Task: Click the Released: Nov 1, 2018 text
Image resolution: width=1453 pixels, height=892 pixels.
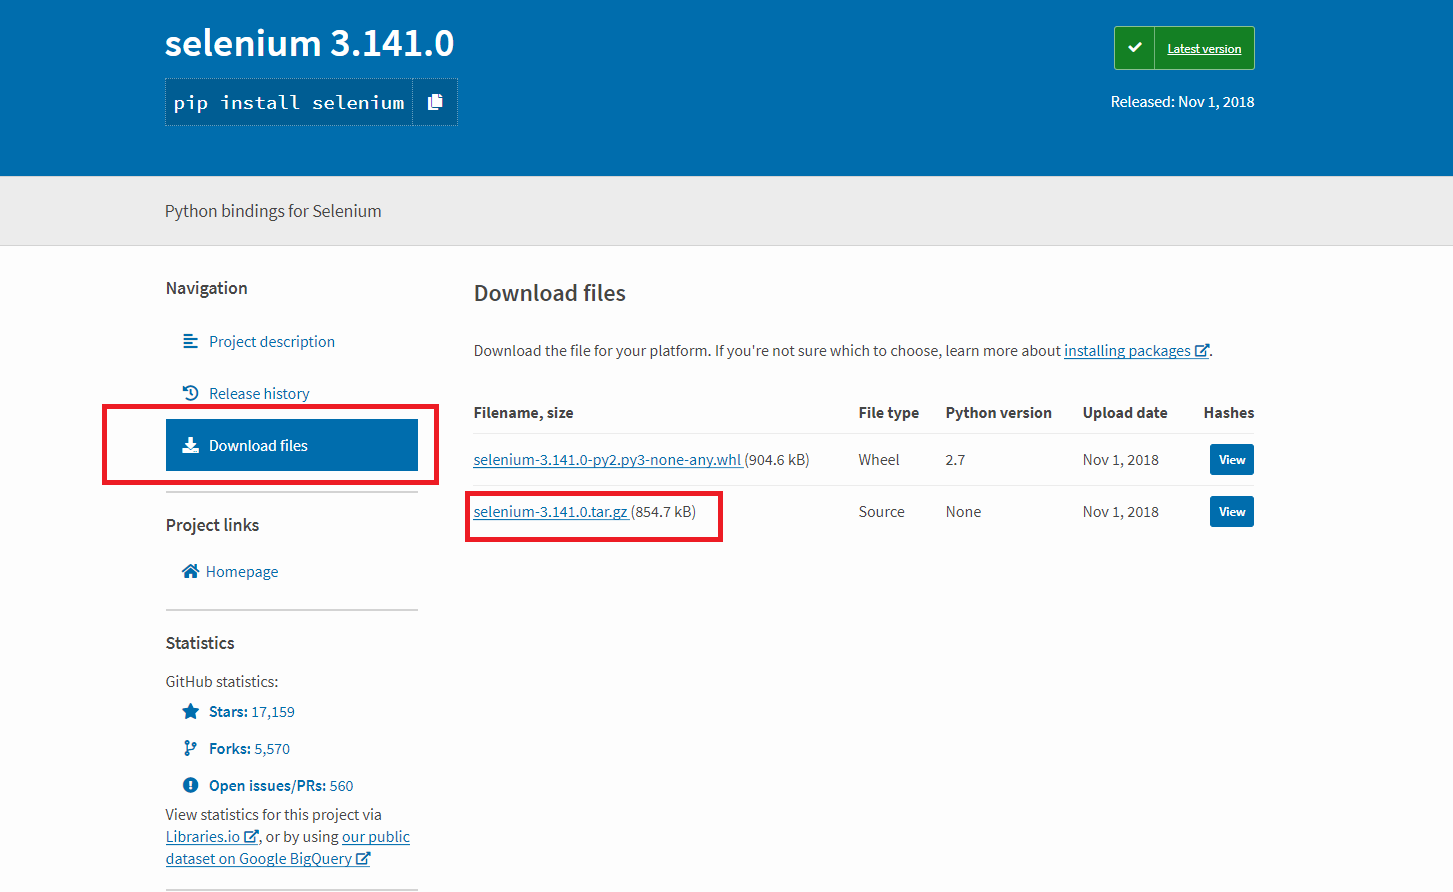Action: point(1182,101)
